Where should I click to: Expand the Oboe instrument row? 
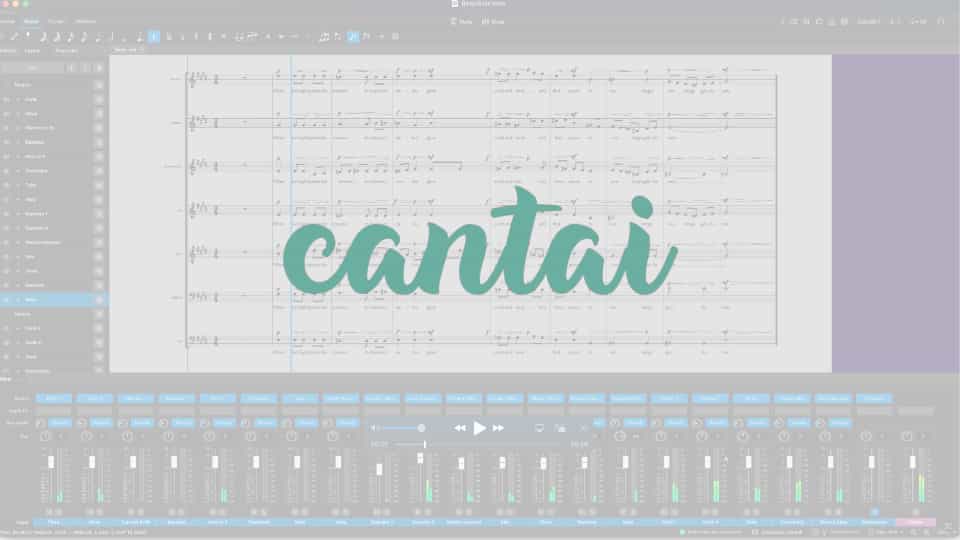(18, 114)
